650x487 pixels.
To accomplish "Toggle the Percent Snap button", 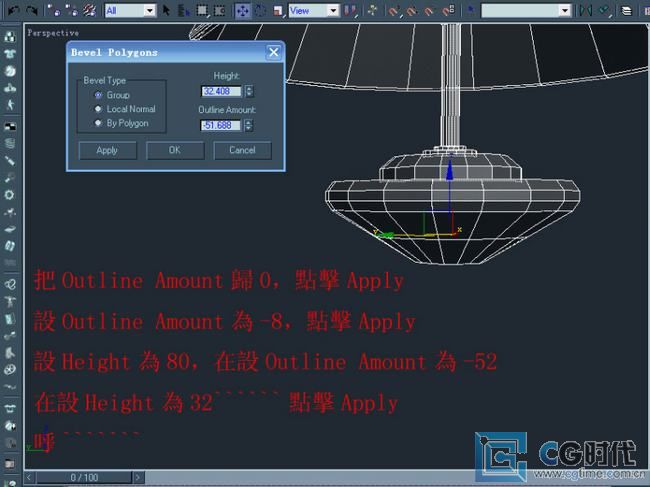I will pos(429,10).
